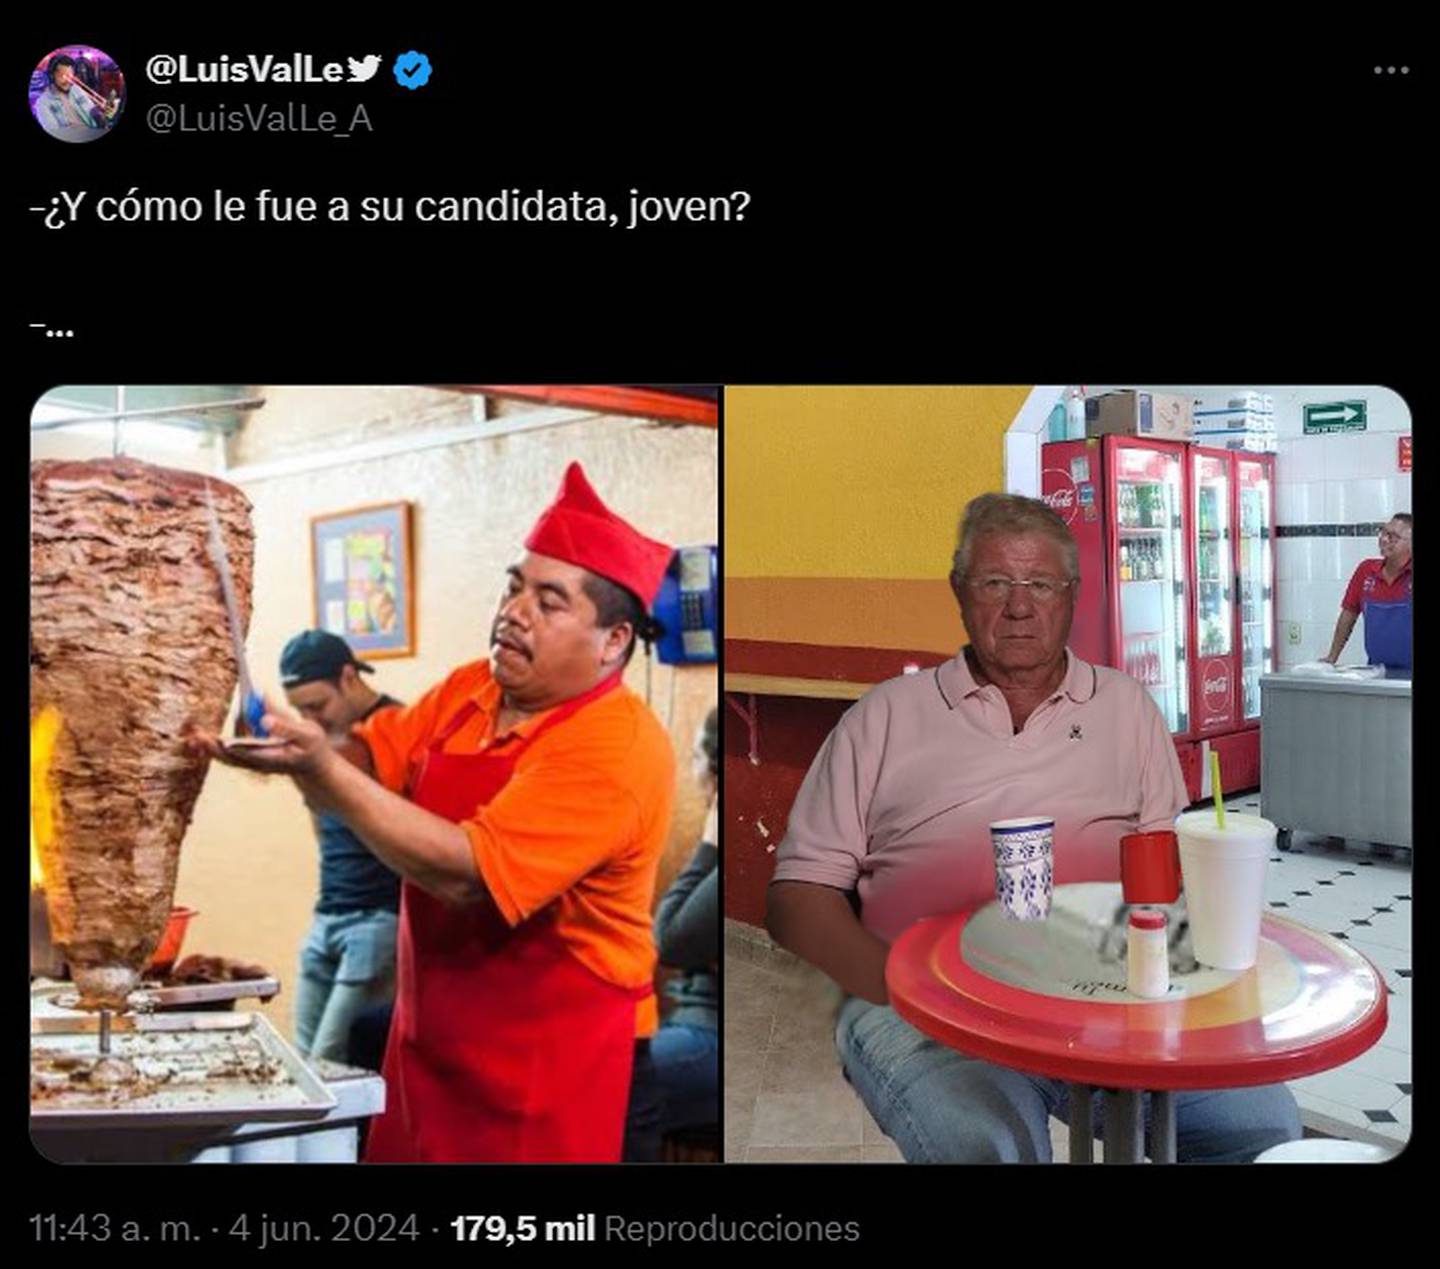Screen dimensions: 1440x1269
Task: Click the "-..." reply line in tweet
Action: click(52, 327)
